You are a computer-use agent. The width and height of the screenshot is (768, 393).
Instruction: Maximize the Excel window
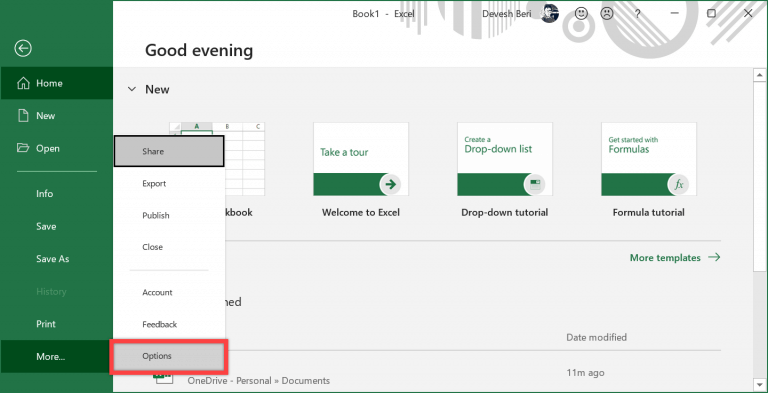click(711, 14)
